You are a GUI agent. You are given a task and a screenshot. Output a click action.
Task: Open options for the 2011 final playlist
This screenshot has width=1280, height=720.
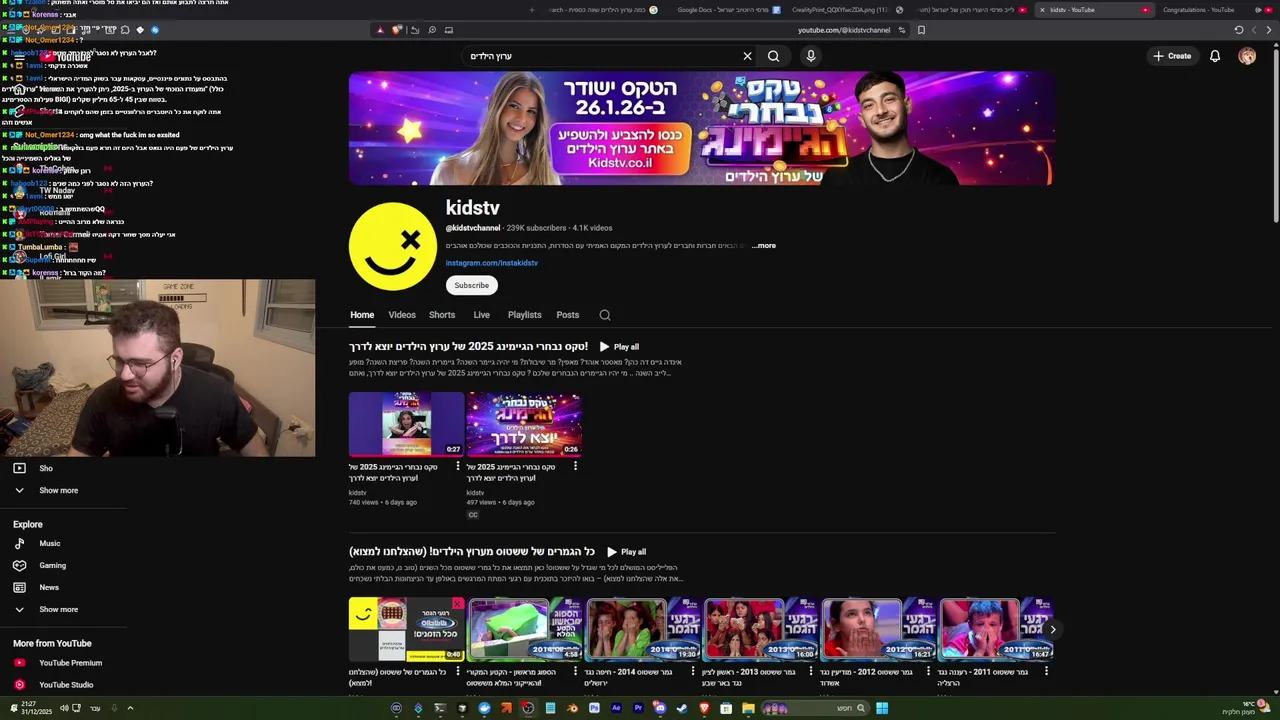tap(1046, 672)
